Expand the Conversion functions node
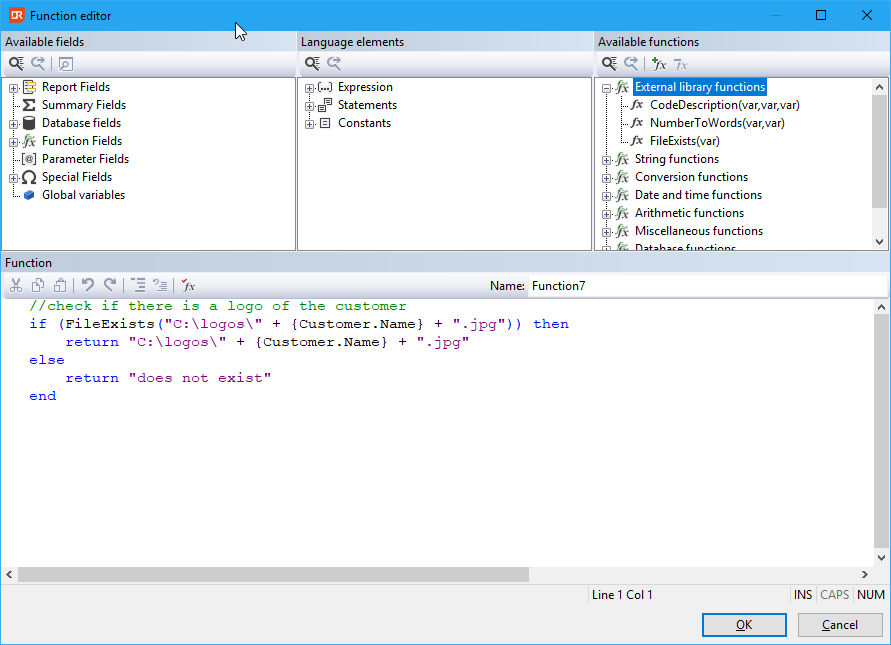The width and height of the screenshot is (891, 645). 606,178
